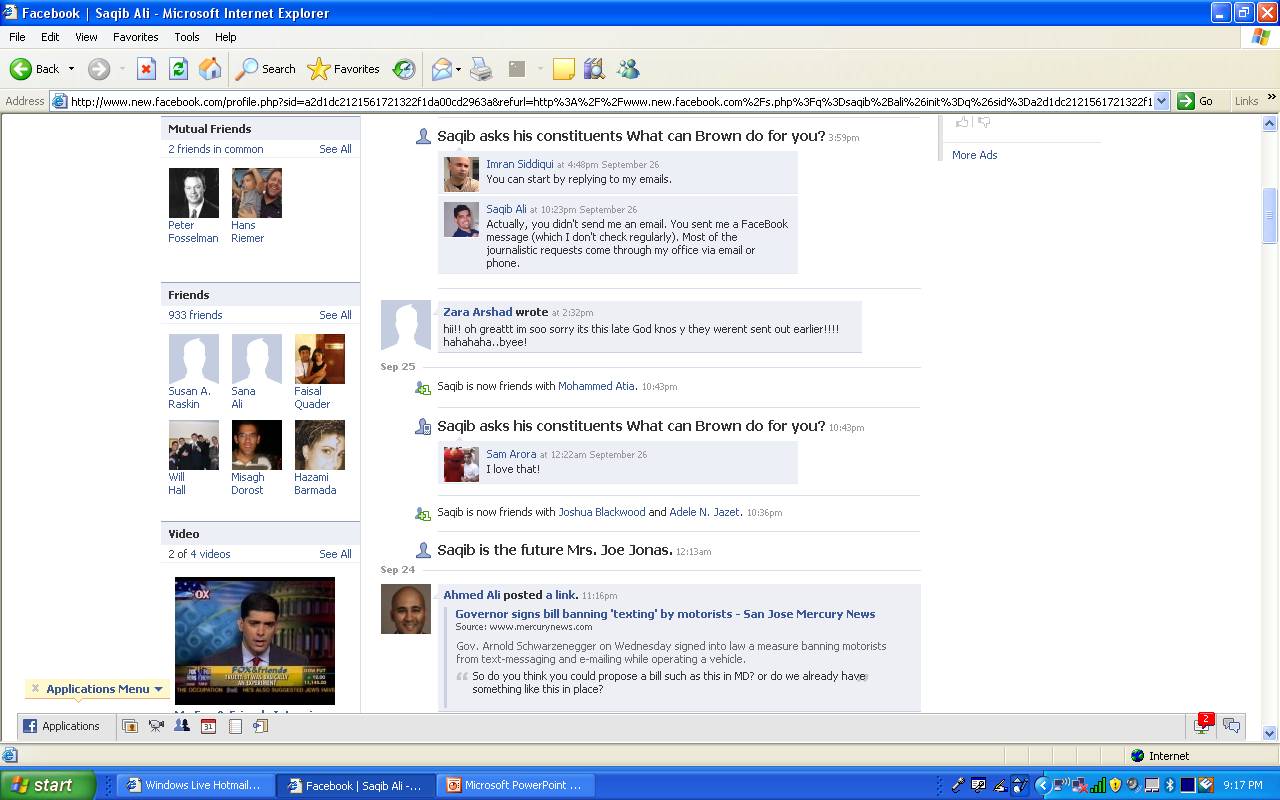Open the More Ads link
1280x800 pixels.
[974, 155]
